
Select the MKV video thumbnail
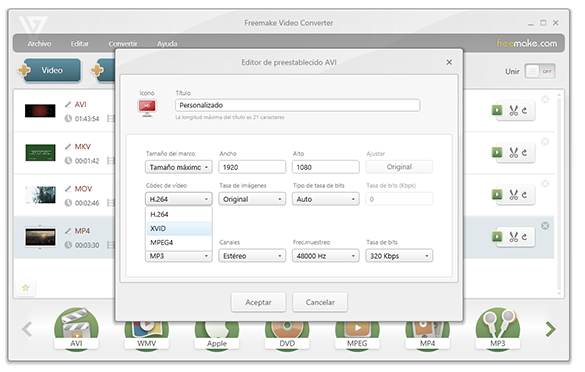[x=40, y=153]
